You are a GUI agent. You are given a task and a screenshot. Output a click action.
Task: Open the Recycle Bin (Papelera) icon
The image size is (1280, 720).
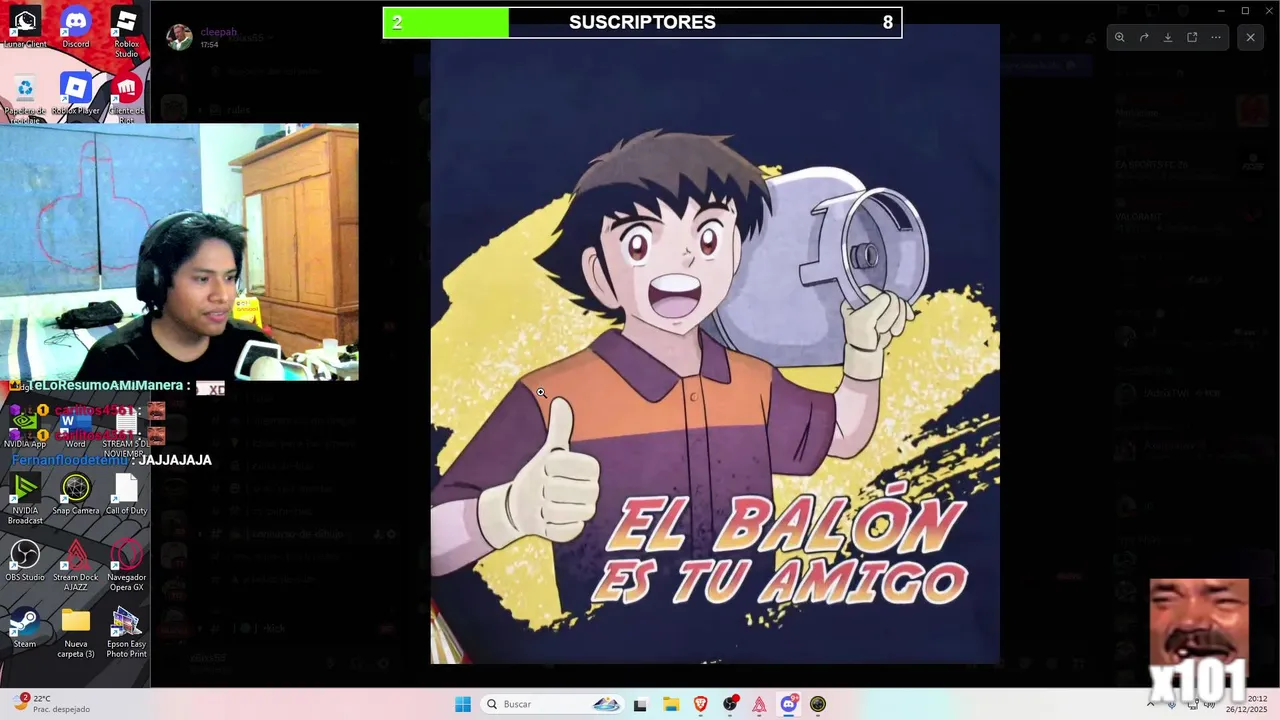(x=25, y=97)
